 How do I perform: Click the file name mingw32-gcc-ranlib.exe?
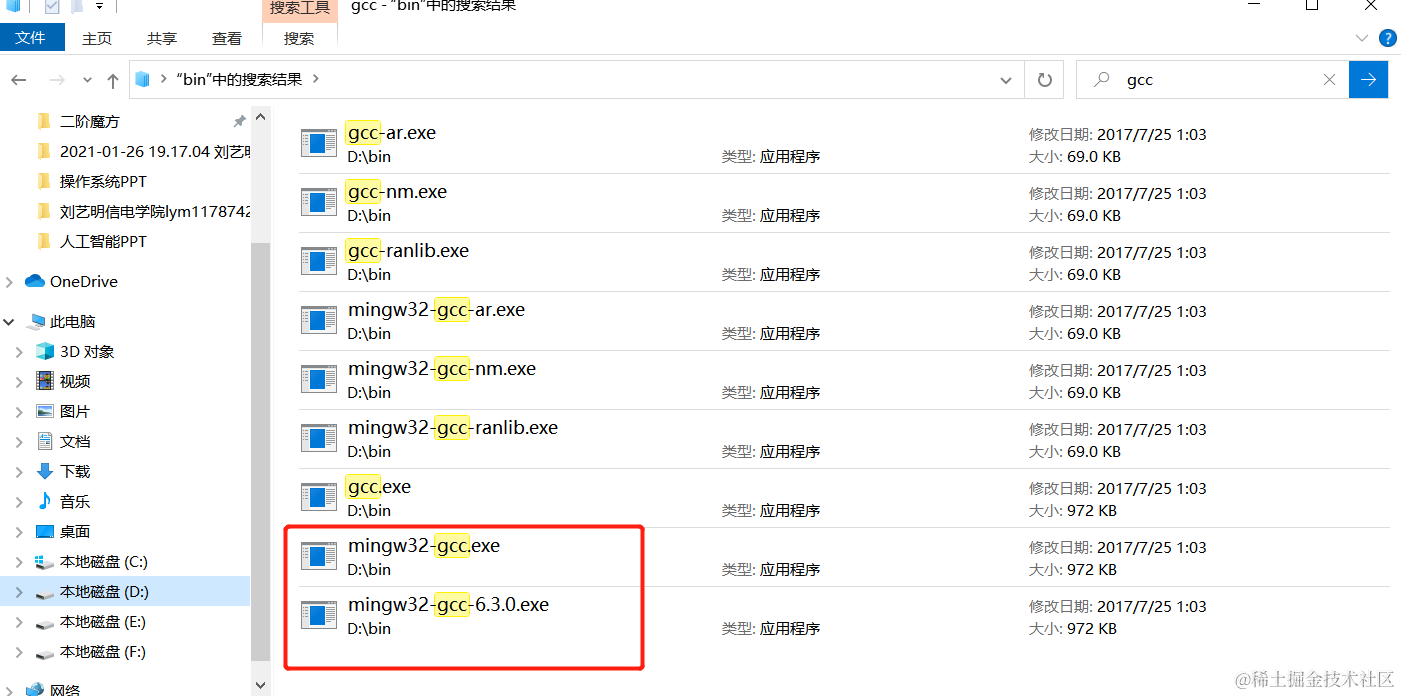point(453,428)
